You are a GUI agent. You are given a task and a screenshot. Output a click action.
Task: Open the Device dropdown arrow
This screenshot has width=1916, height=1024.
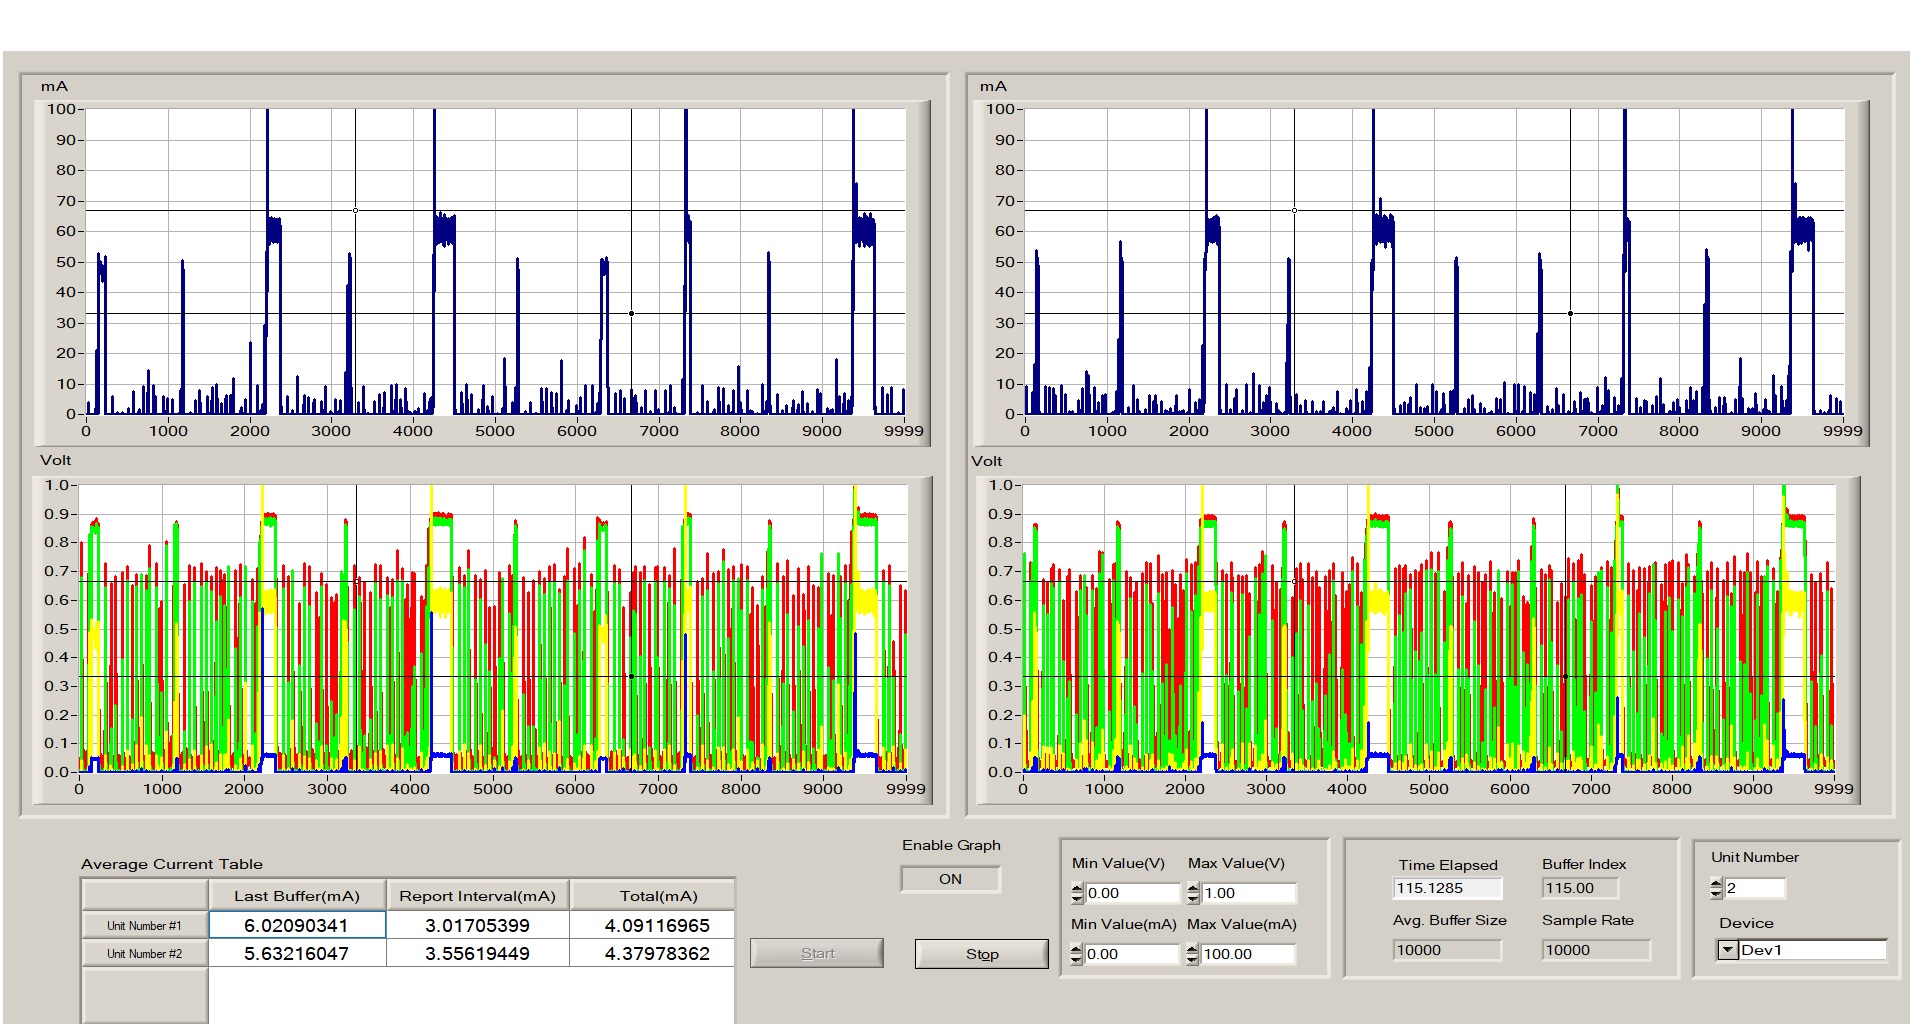1728,950
